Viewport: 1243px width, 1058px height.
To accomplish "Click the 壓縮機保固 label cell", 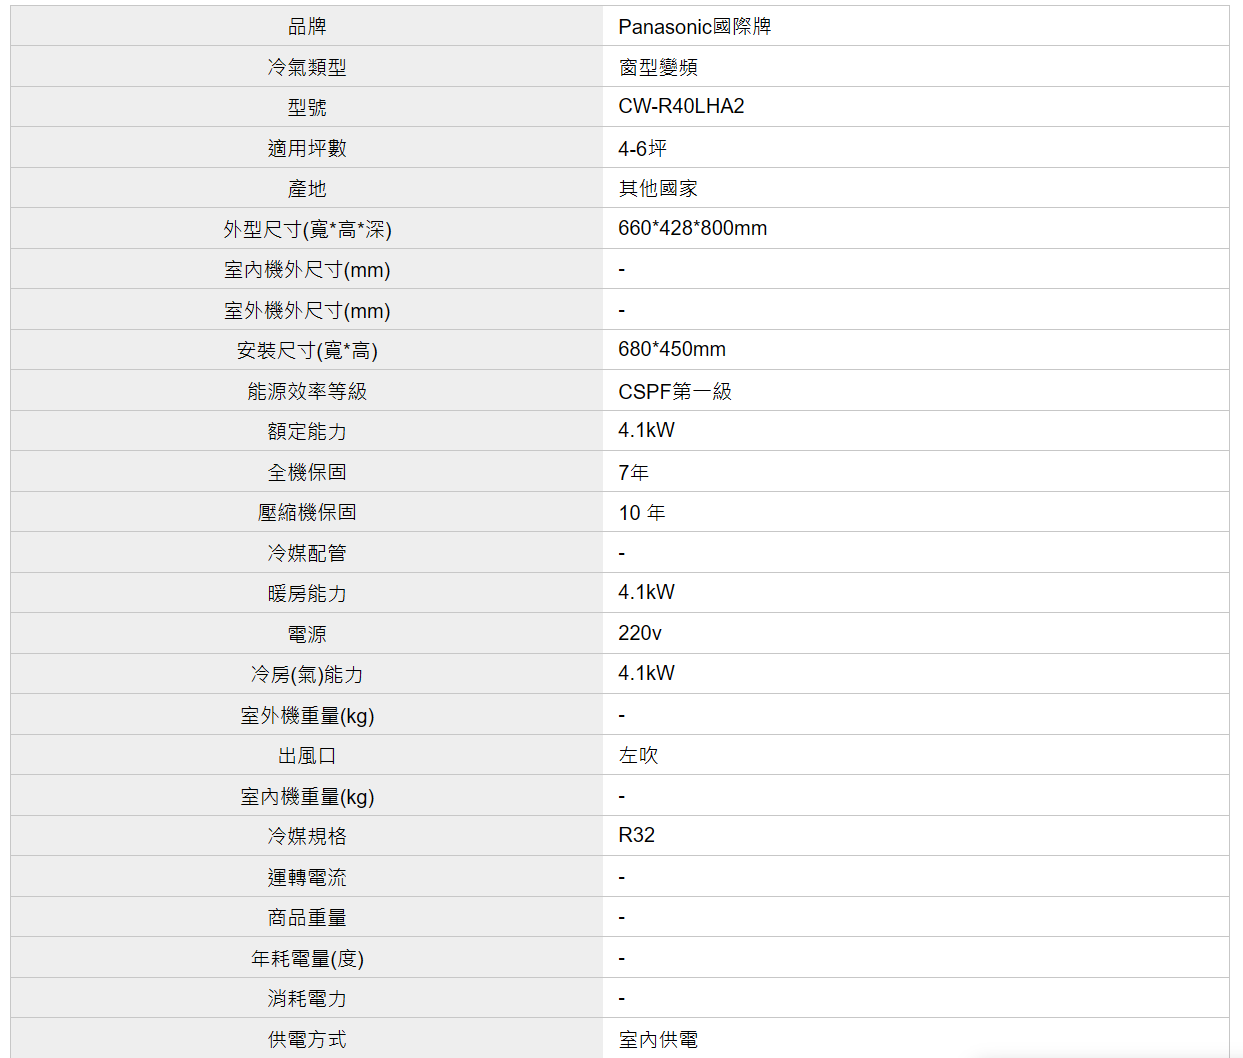I will pos(307,512).
